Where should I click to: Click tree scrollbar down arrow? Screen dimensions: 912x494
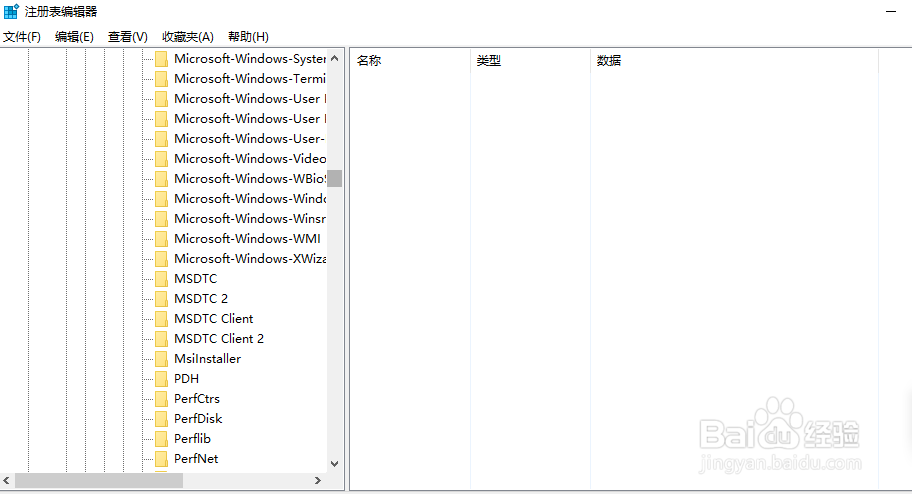coord(334,464)
